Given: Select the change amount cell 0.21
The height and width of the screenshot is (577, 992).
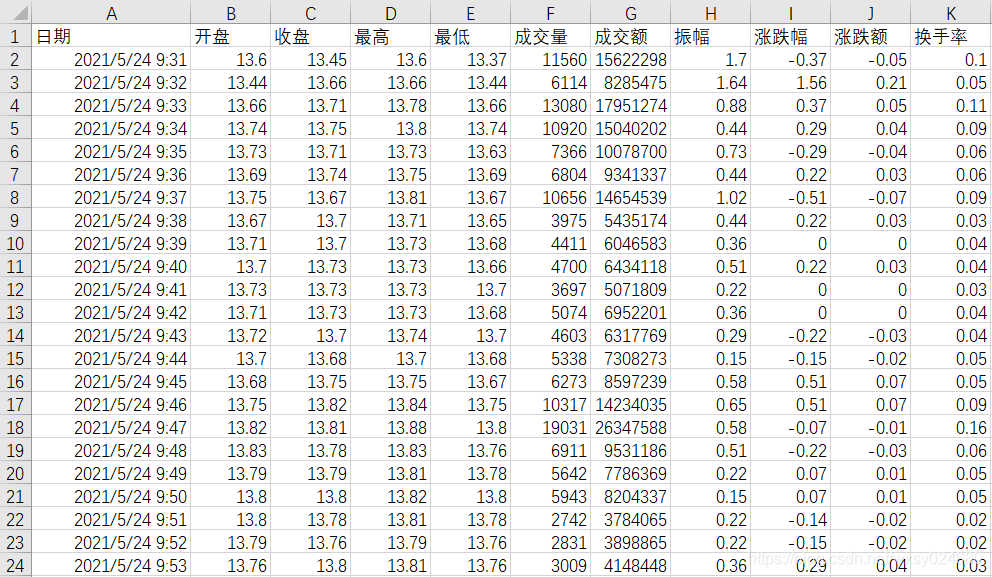Looking at the screenshot, I should tap(871, 83).
